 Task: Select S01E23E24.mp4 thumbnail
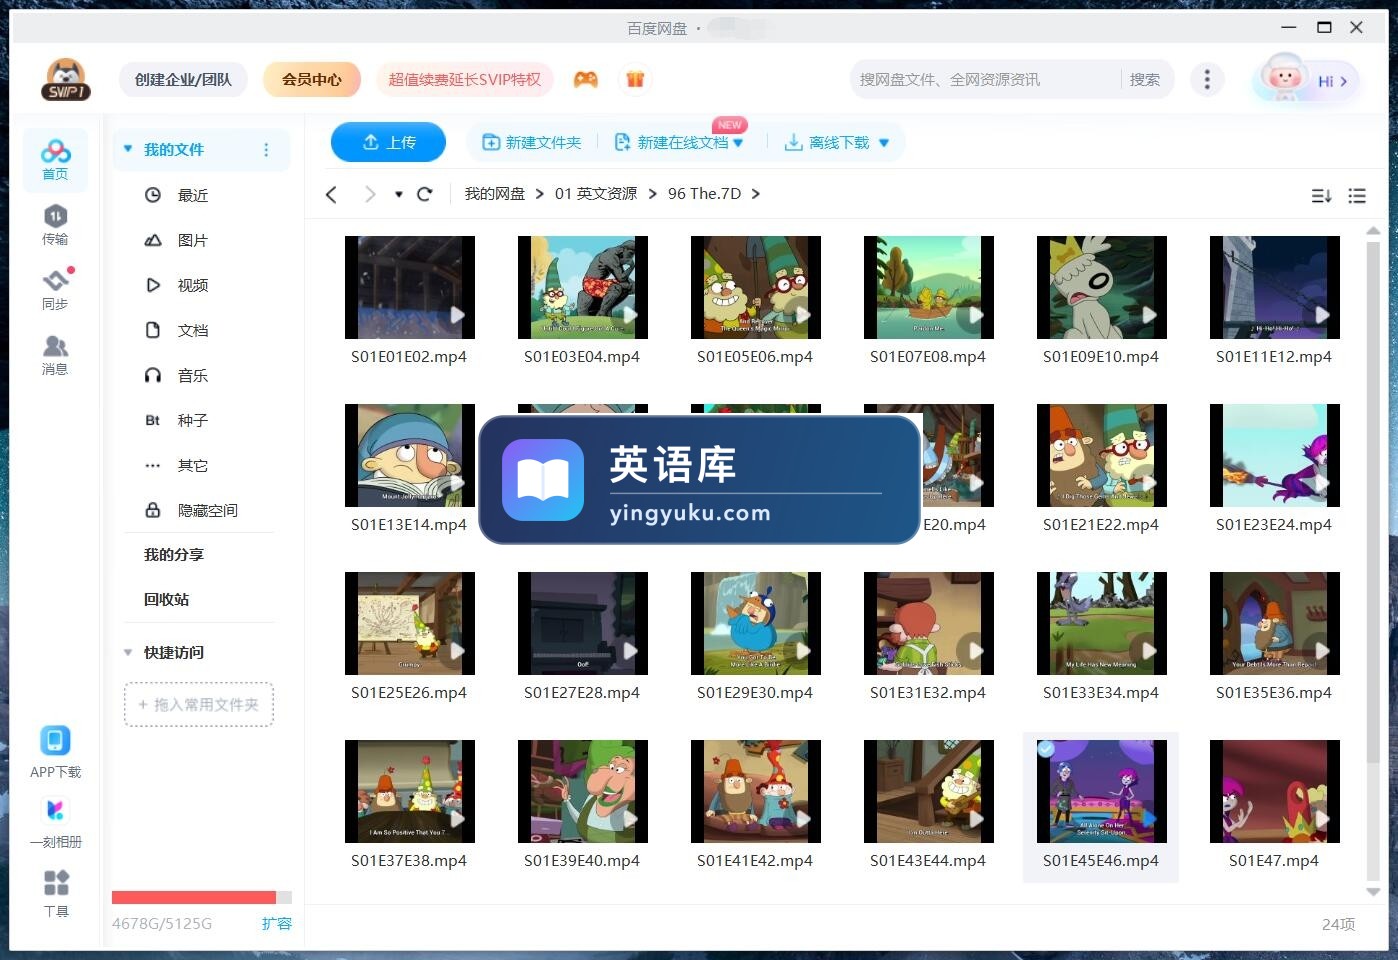click(1275, 455)
